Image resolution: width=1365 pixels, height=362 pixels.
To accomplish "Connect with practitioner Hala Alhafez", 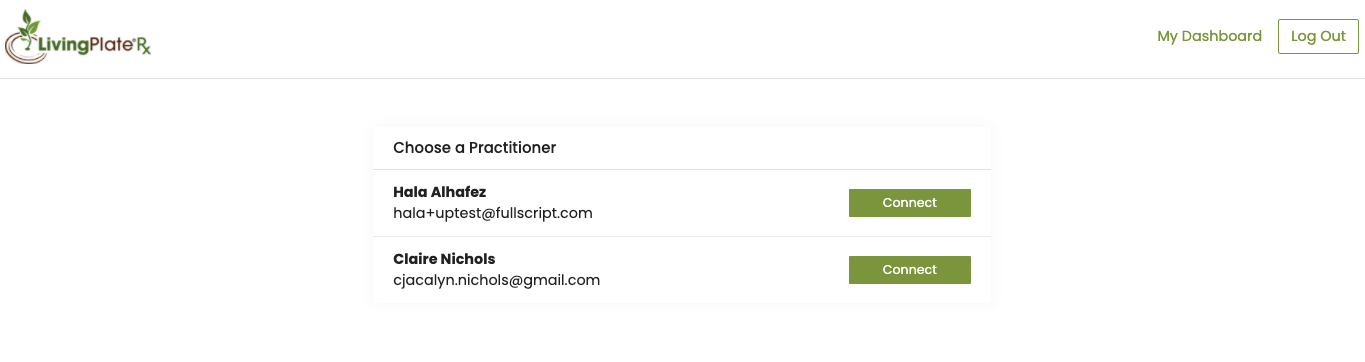I will 909,203.
